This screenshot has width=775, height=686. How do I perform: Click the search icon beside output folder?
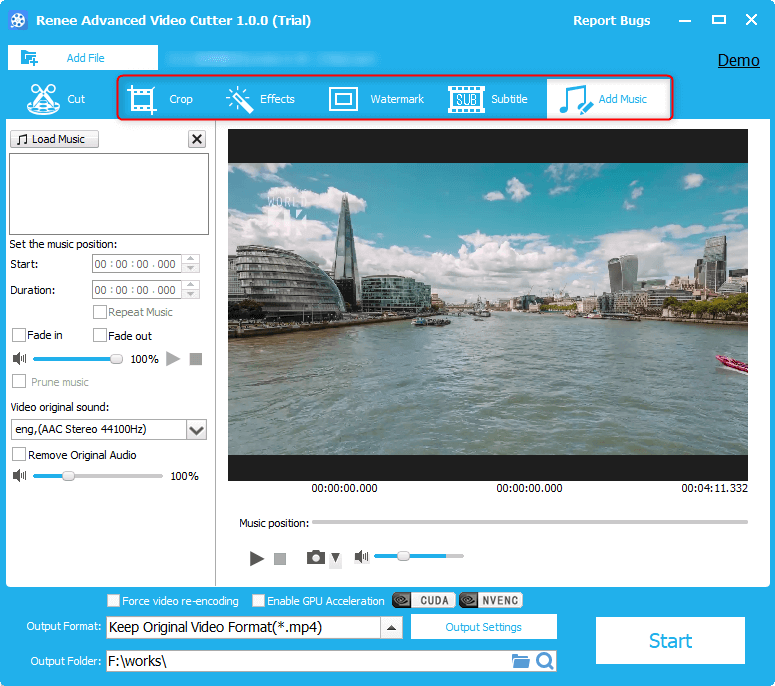click(x=545, y=661)
